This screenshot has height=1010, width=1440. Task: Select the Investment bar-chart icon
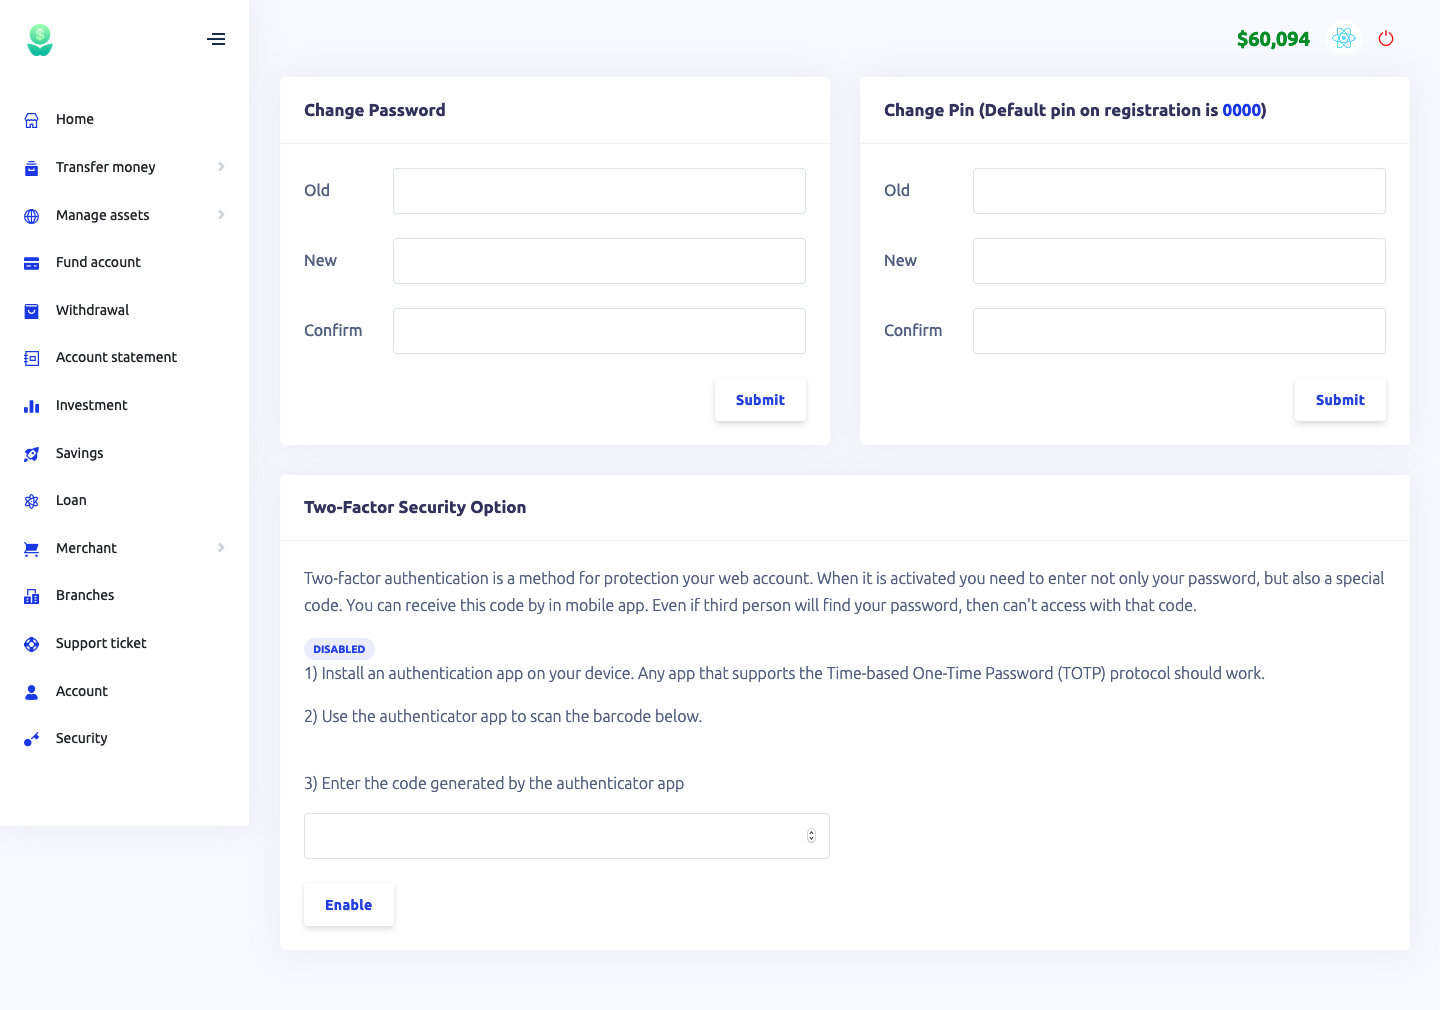point(31,405)
